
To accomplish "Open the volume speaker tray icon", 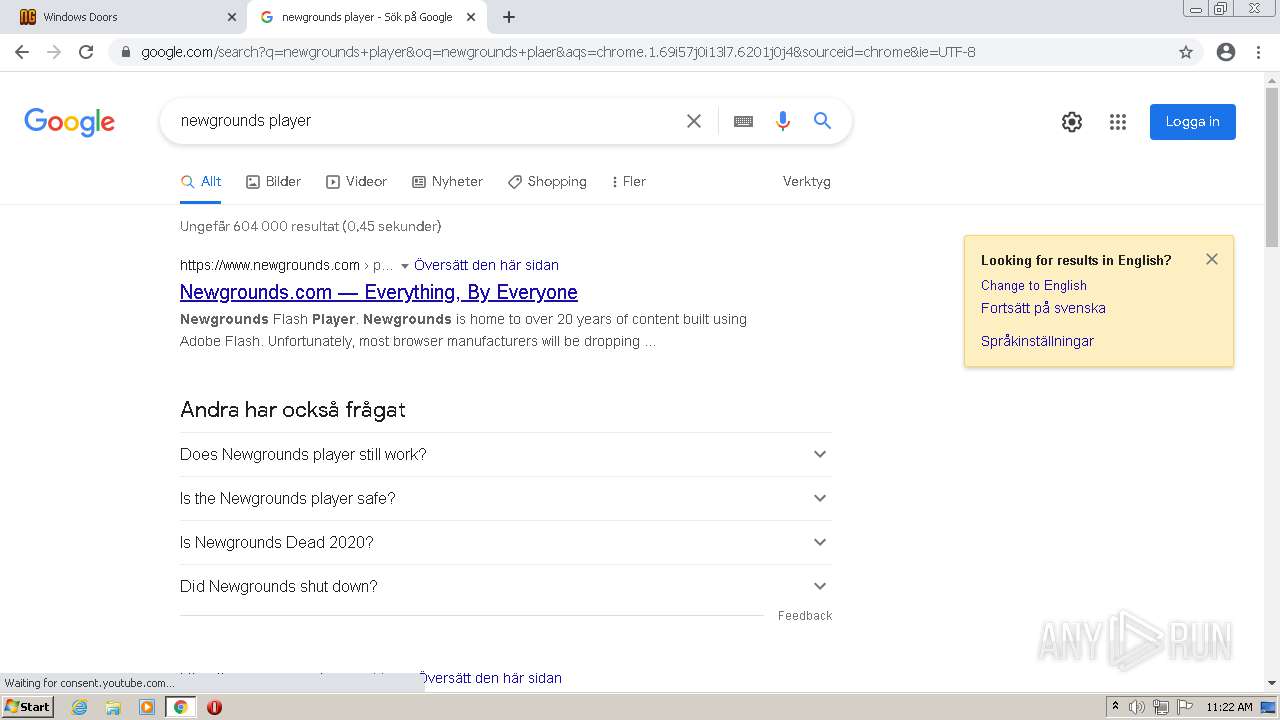I will click(1137, 707).
